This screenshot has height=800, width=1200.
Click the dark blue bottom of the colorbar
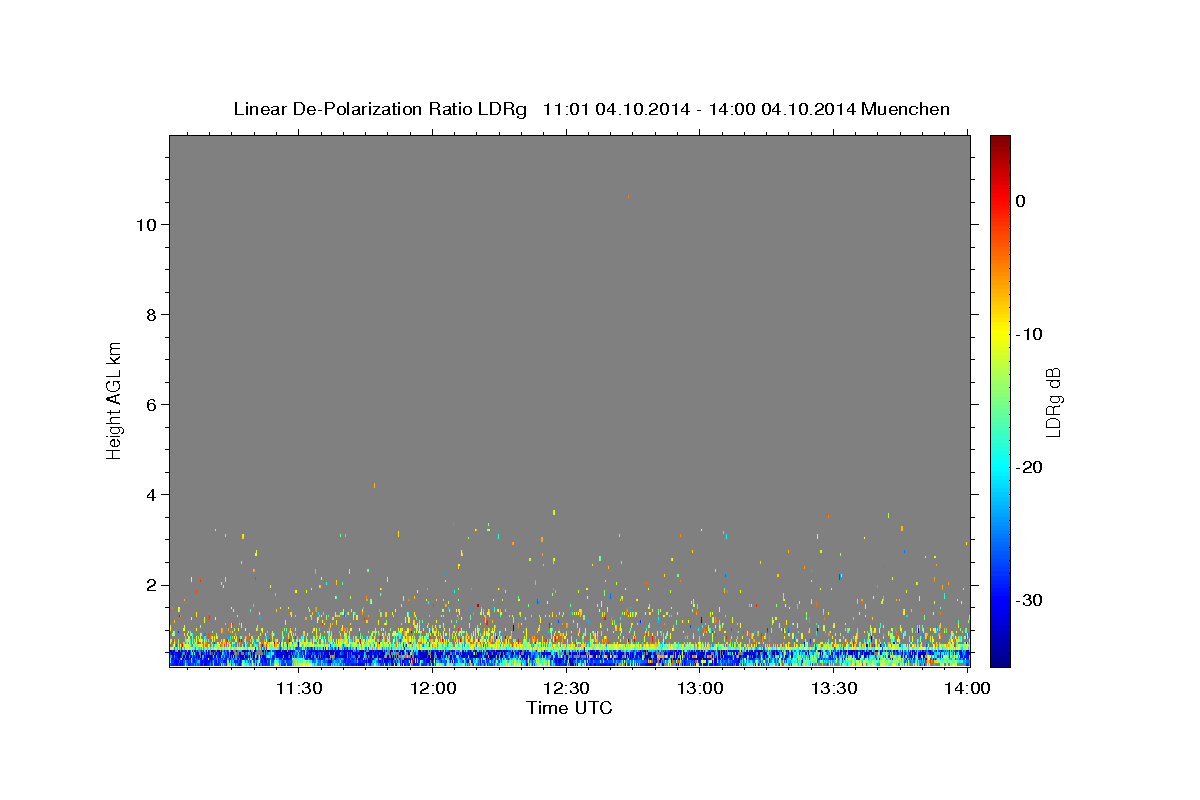tap(1000, 659)
